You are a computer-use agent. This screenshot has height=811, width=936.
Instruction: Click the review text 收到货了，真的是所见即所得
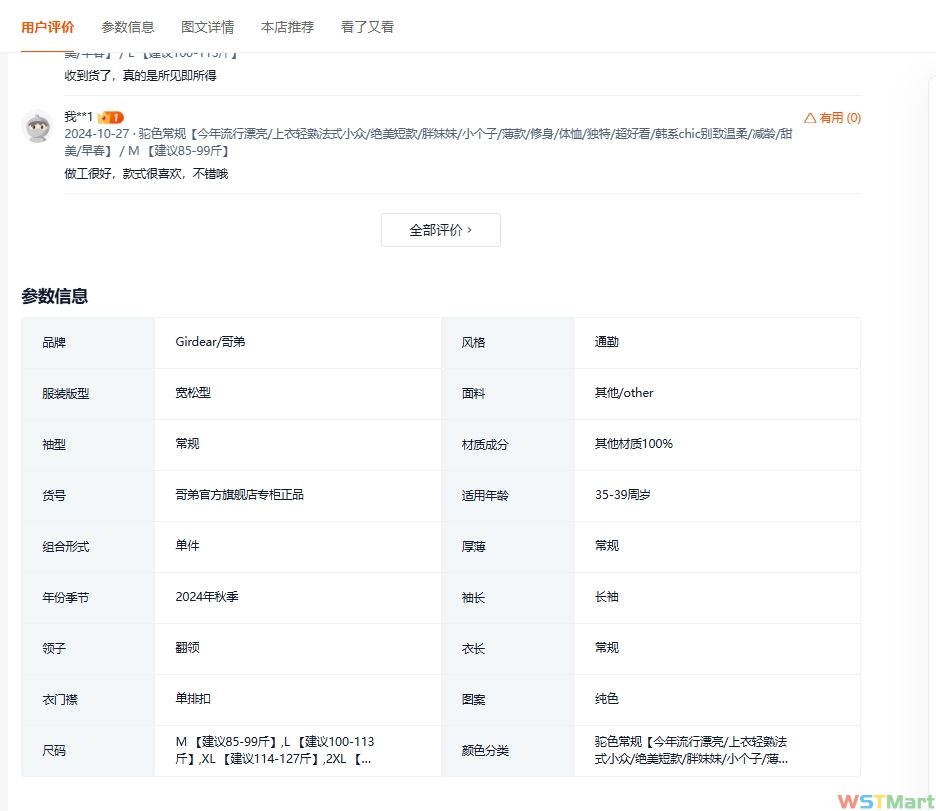pos(140,75)
